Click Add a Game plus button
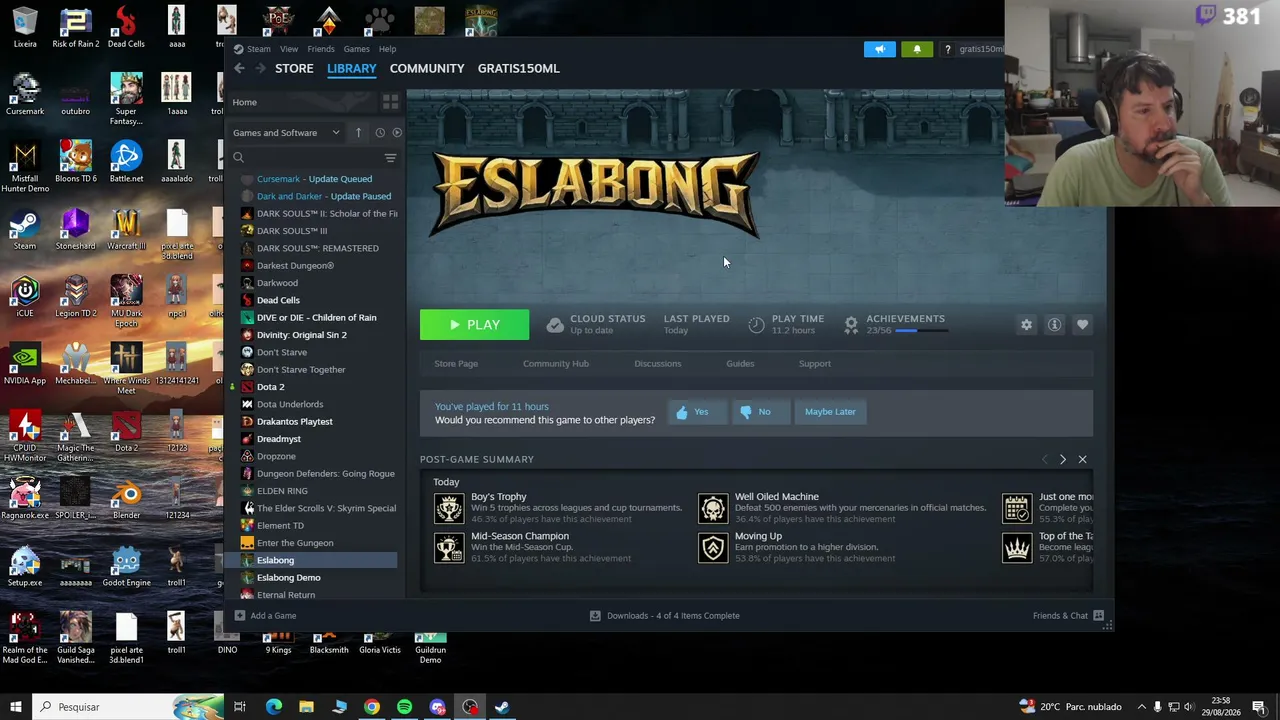 (240, 616)
